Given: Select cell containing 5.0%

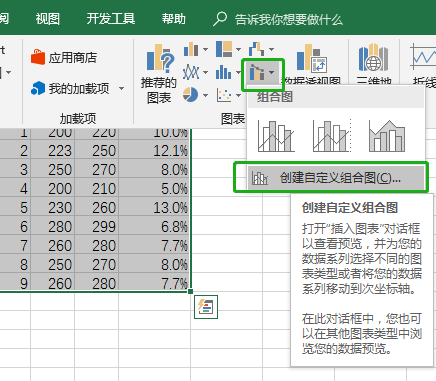Looking at the screenshot, I should click(x=155, y=189).
